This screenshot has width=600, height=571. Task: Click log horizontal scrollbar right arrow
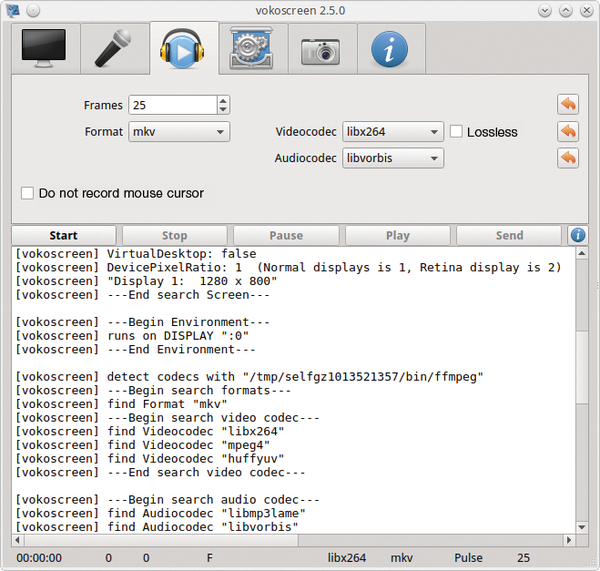pos(569,540)
